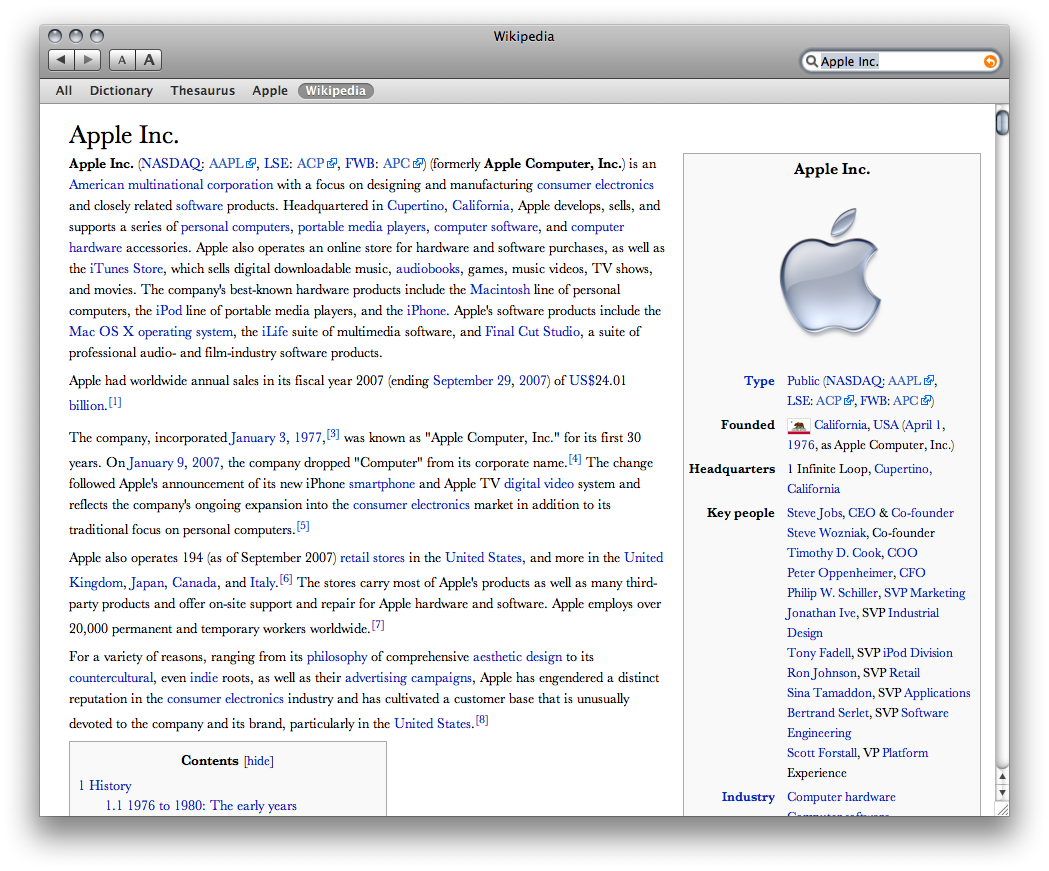
Task: Collapse Contents using the hide link
Action: (258, 760)
